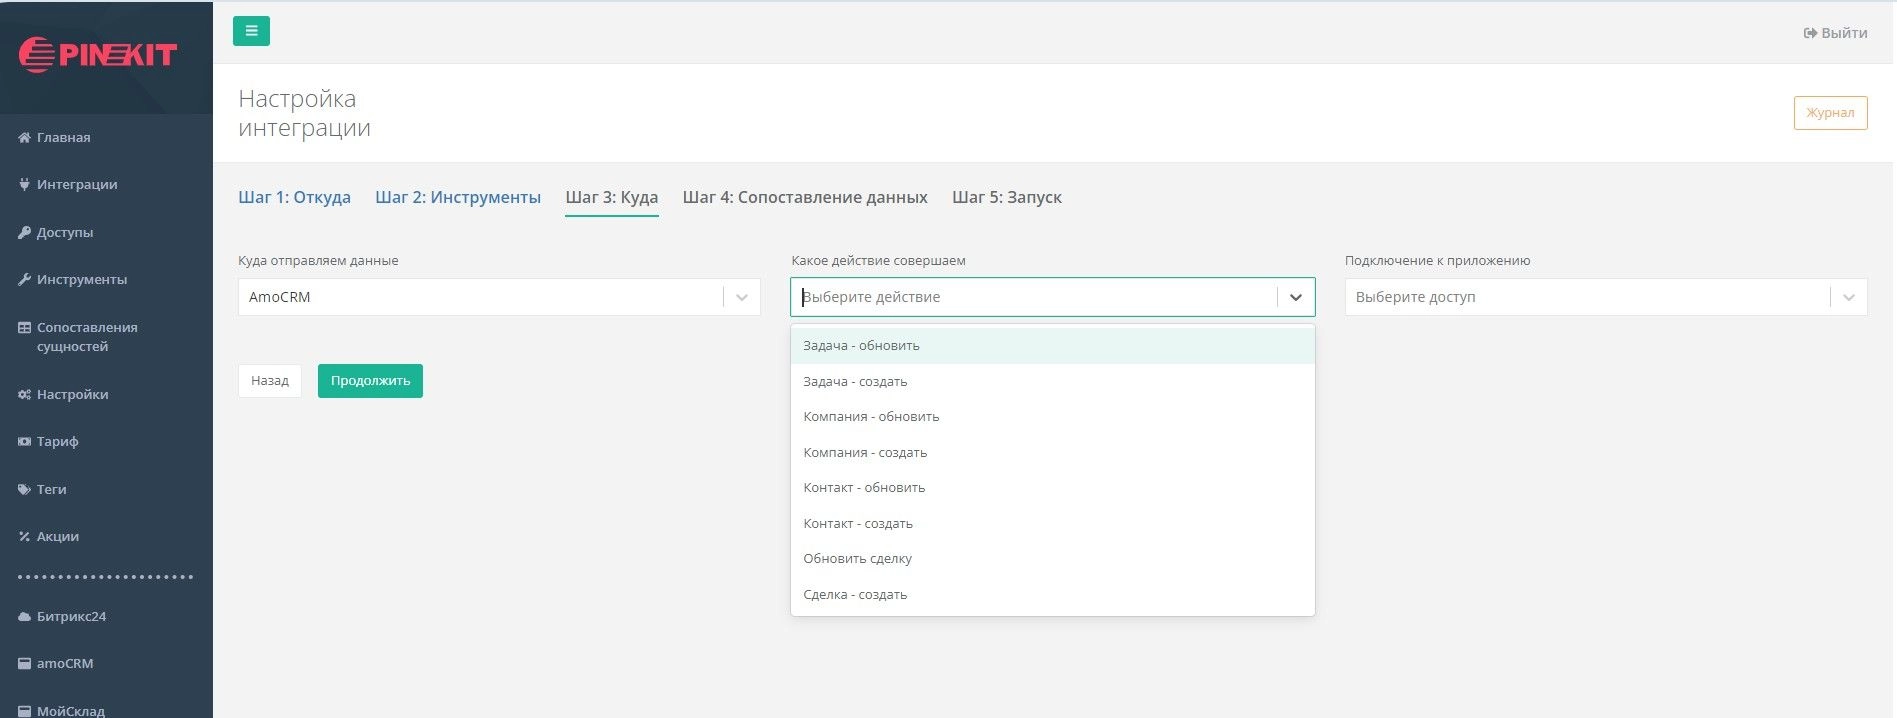
Task: Click the percent icon beside Акции
Action: click(x=25, y=537)
